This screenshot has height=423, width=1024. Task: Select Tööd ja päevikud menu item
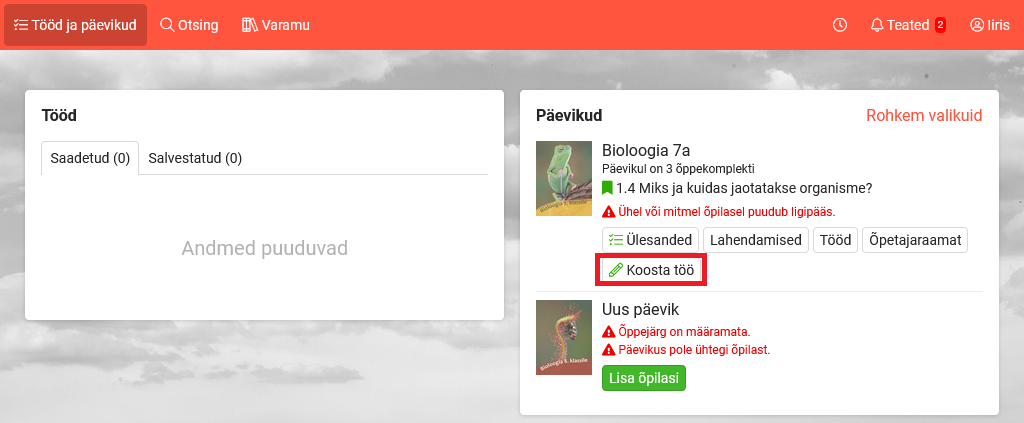click(75, 25)
